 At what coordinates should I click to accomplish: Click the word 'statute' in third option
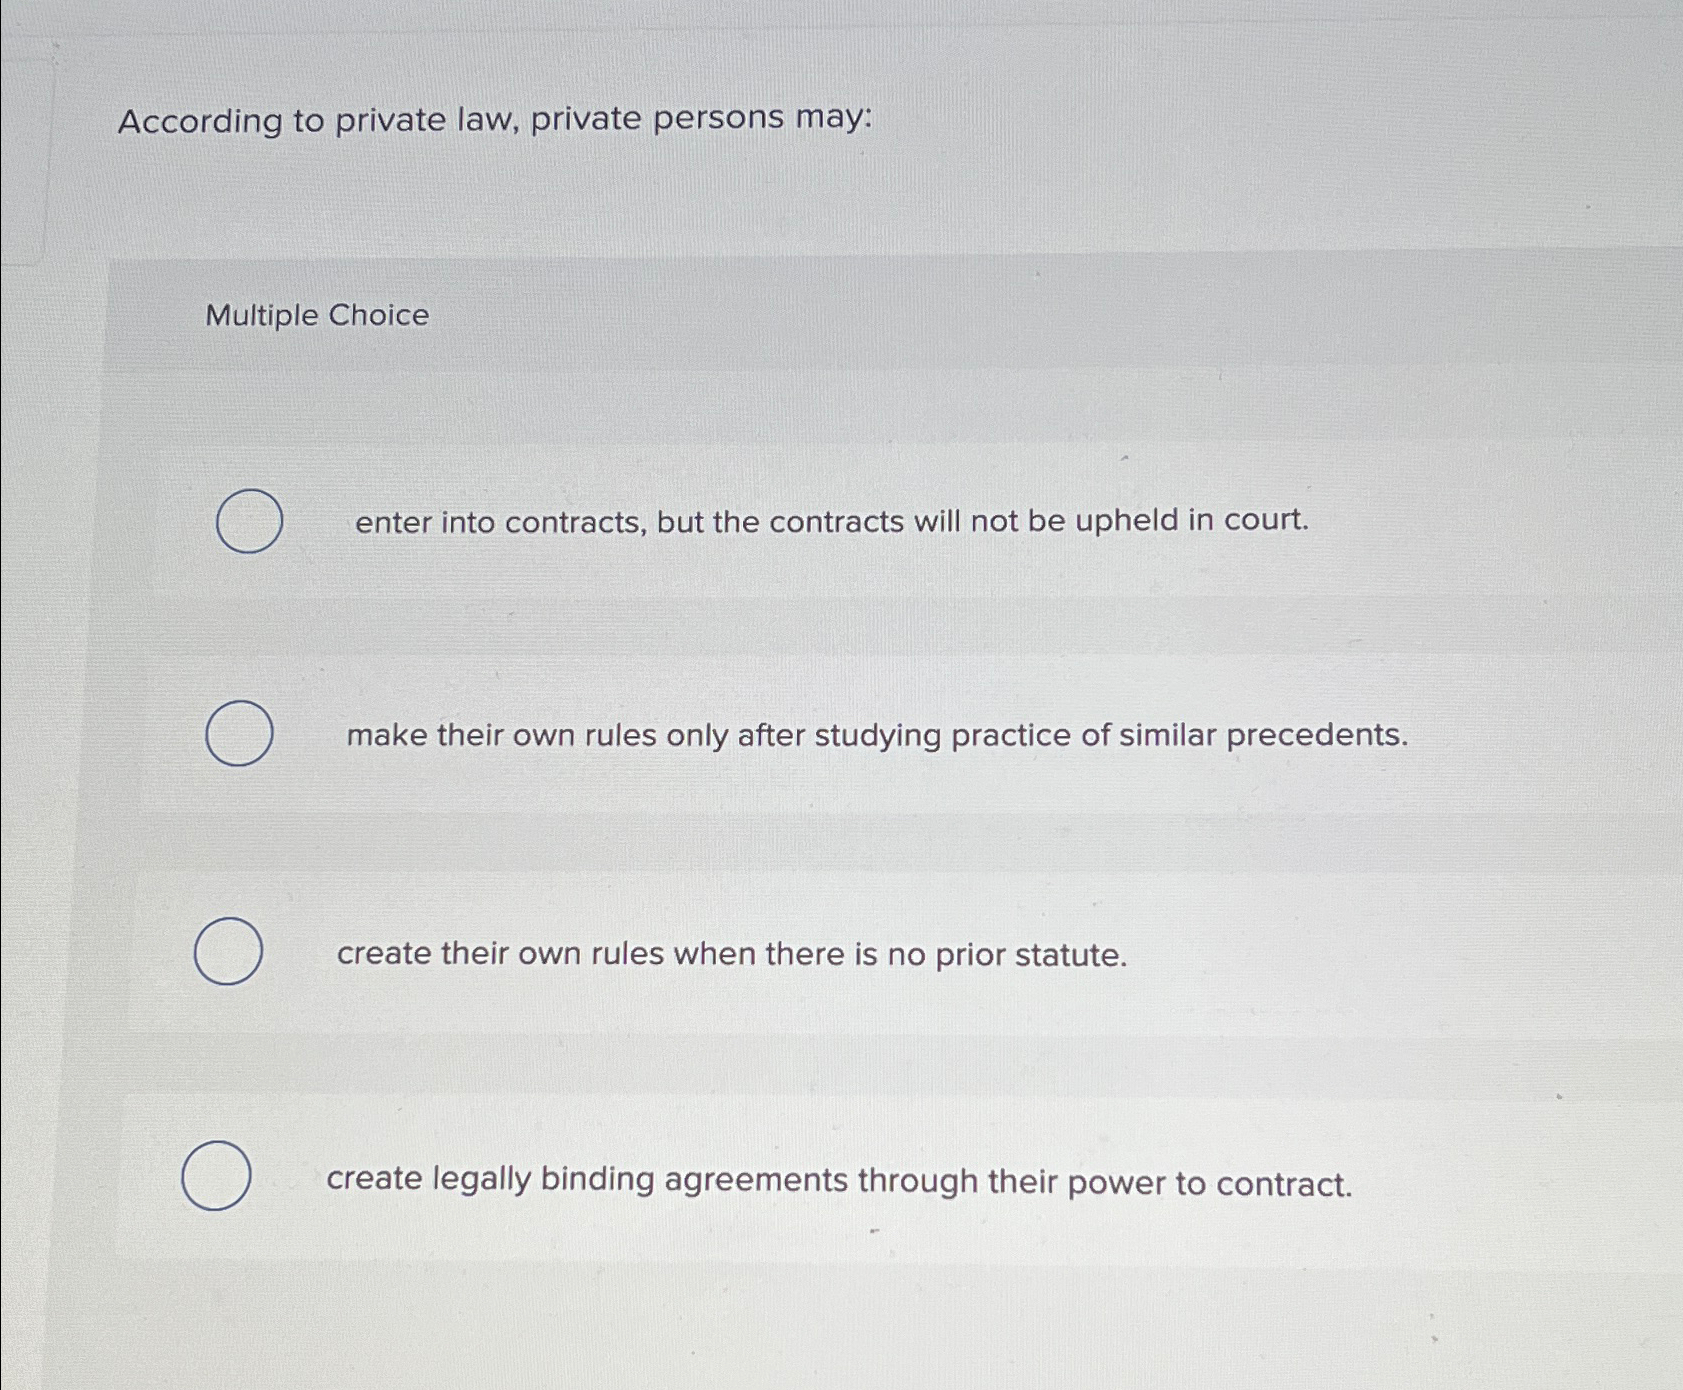coord(1072,955)
